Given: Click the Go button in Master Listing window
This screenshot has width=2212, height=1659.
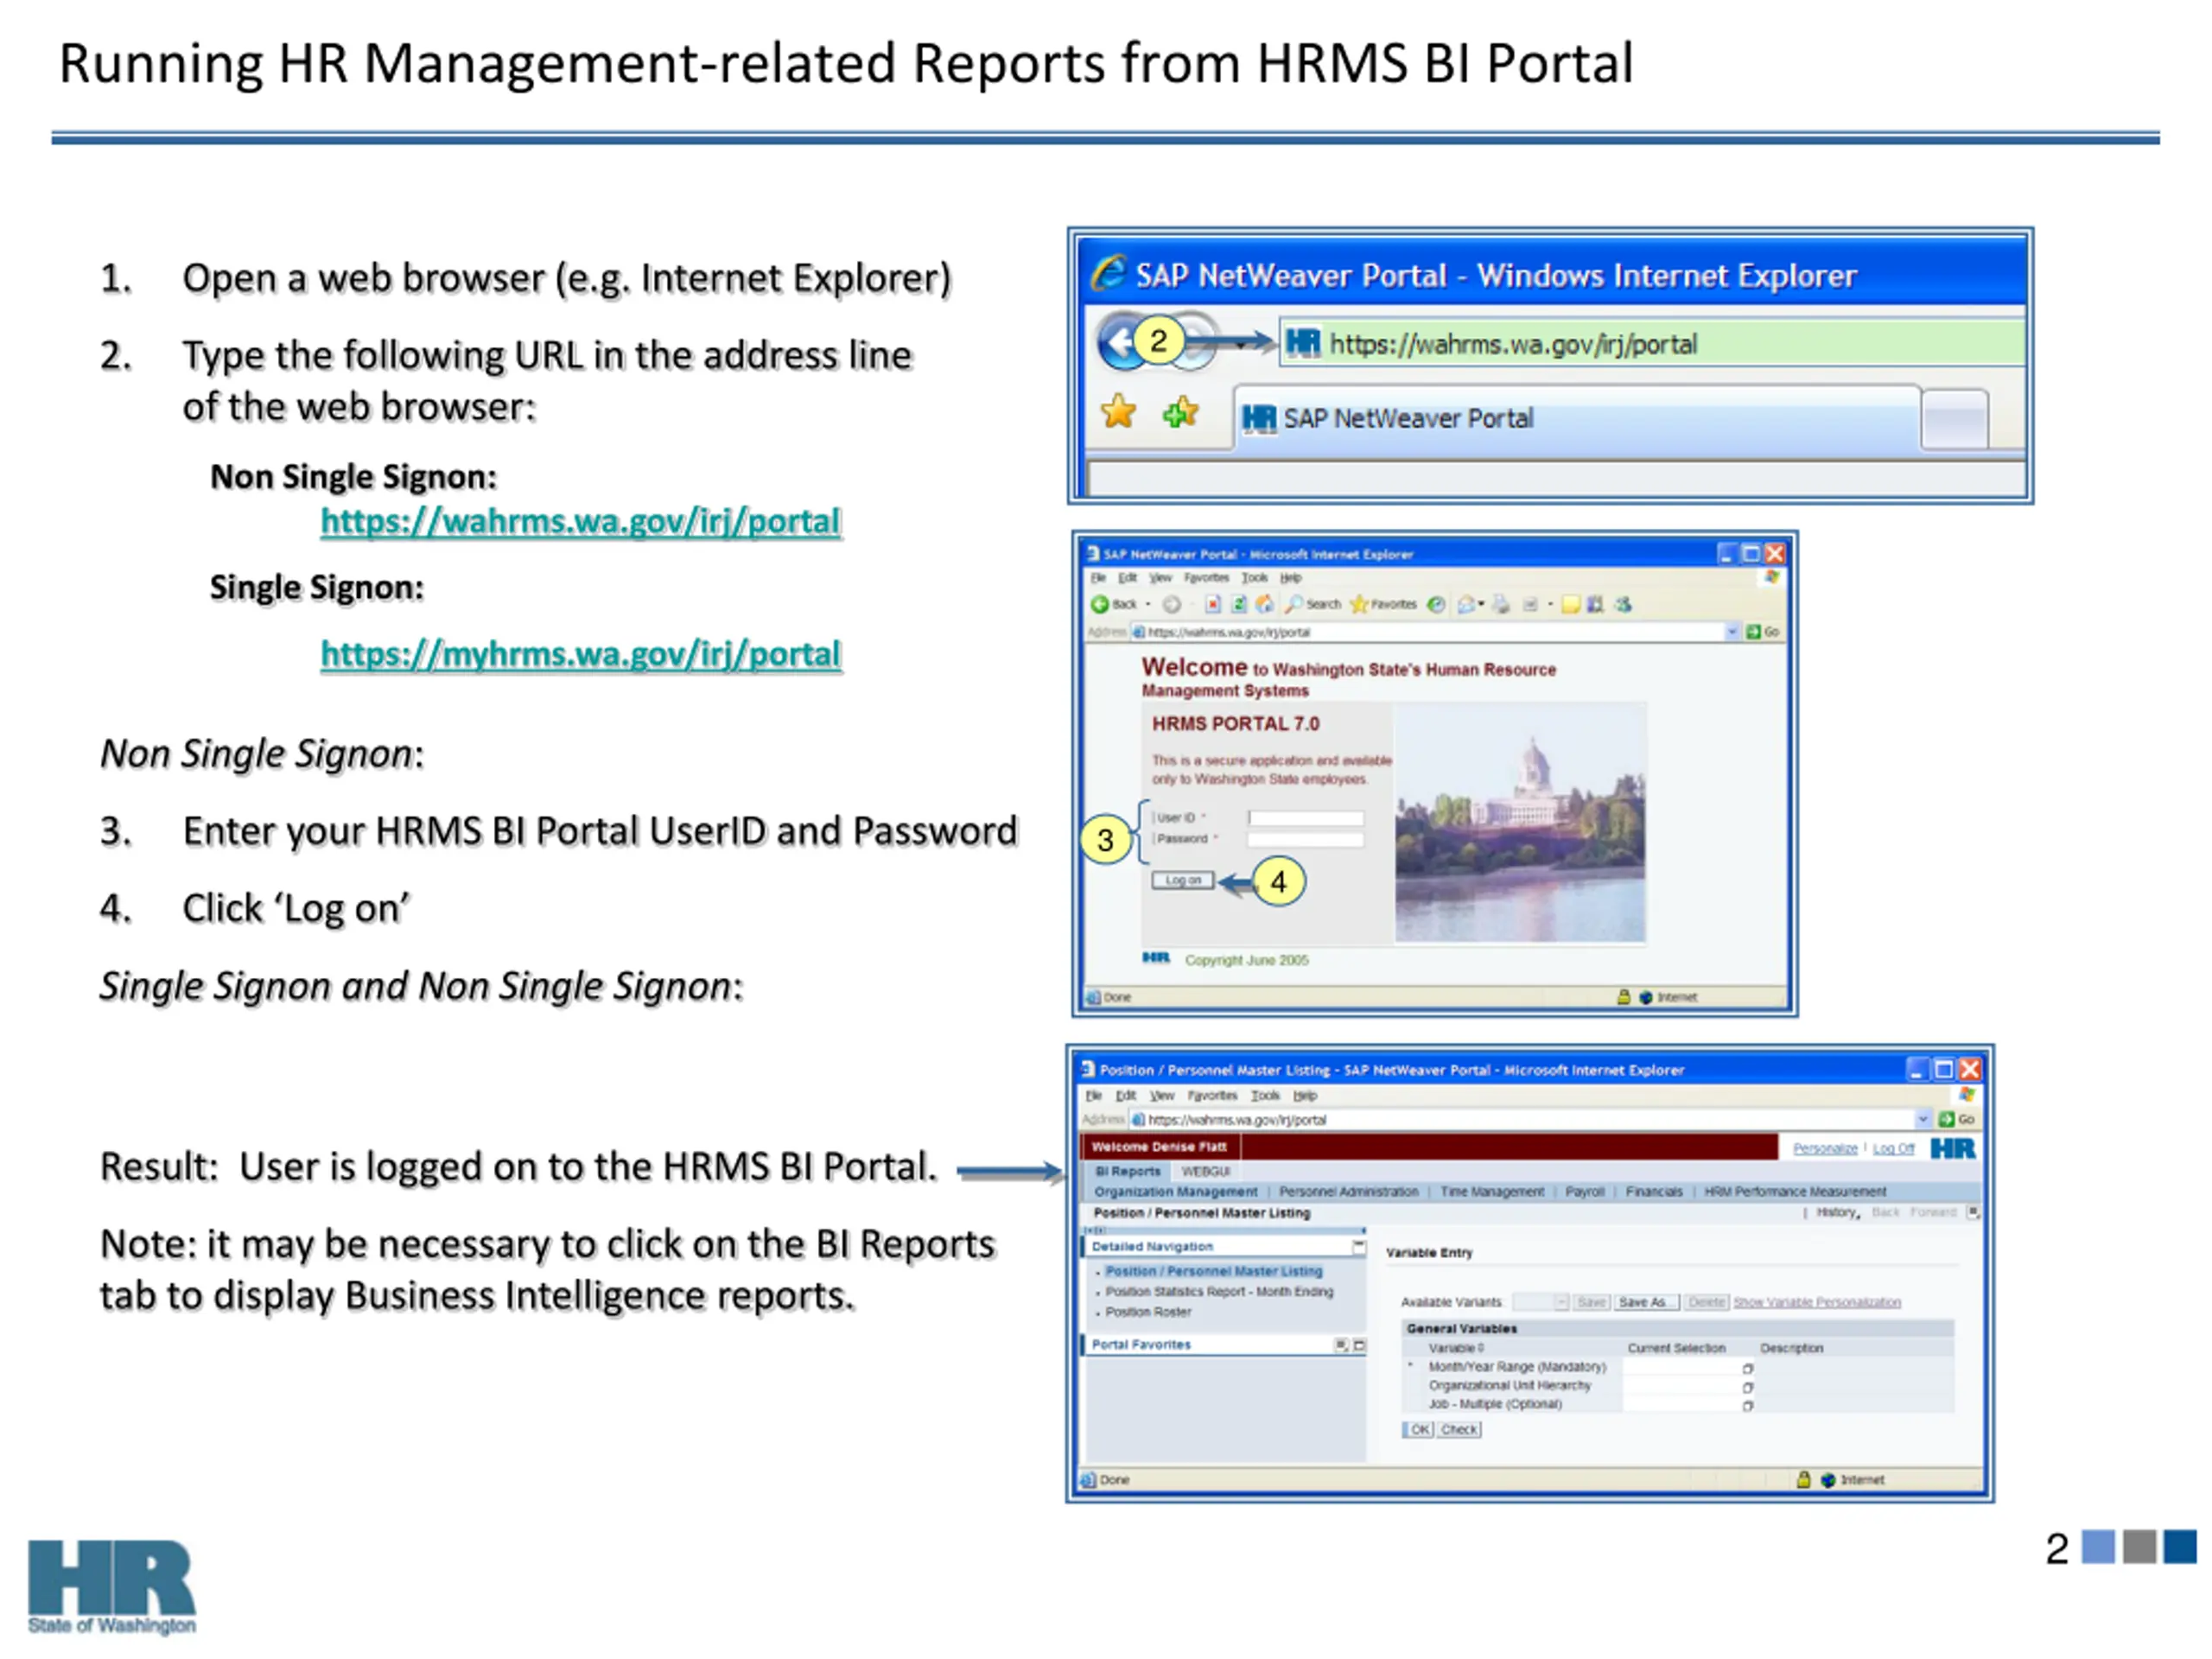Looking at the screenshot, I should (x=1957, y=1119).
